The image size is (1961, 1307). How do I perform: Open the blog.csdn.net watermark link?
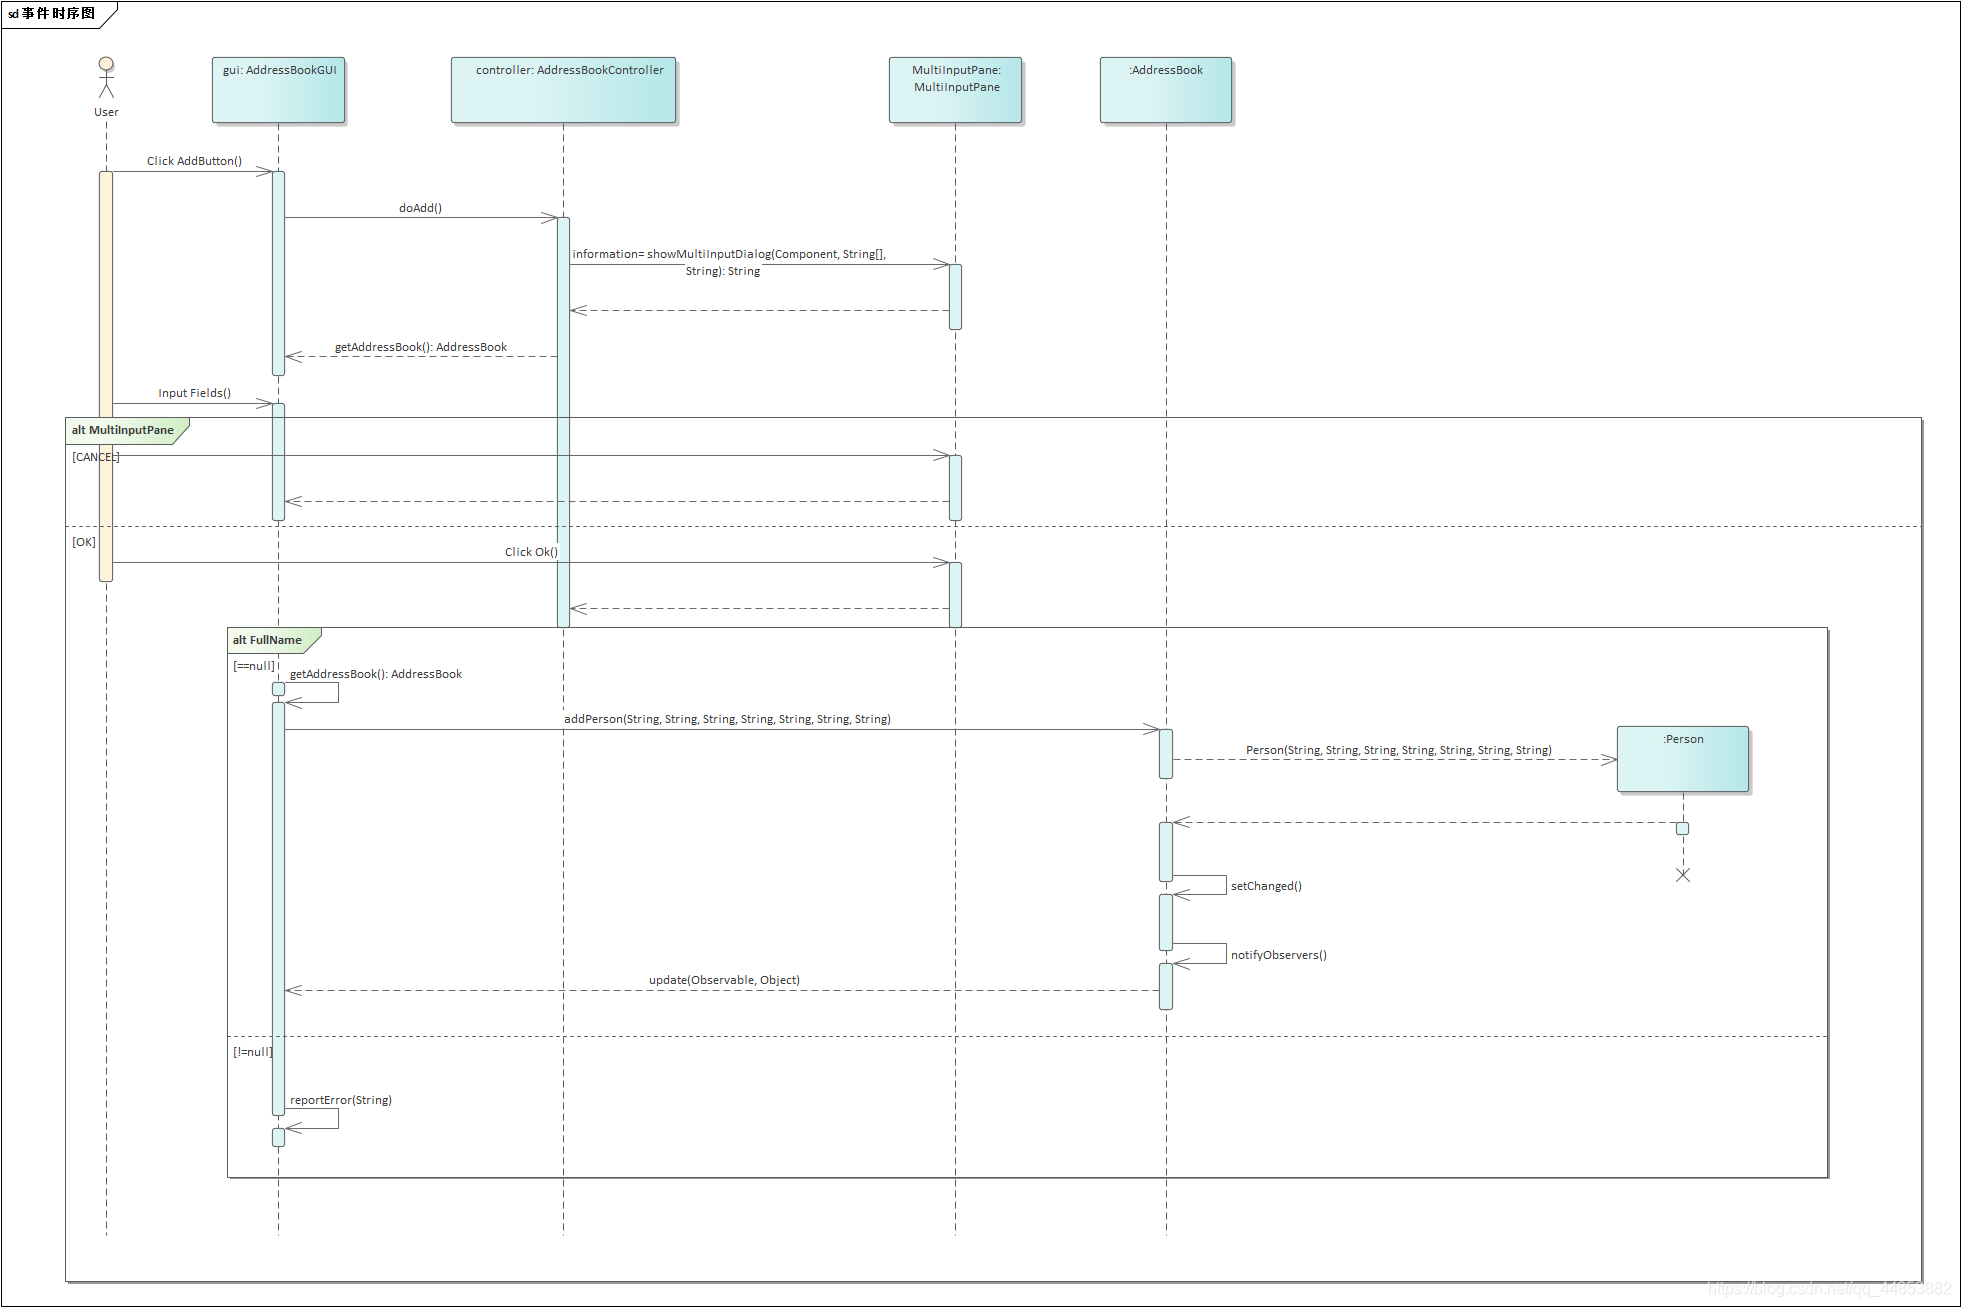[x=1829, y=1289]
